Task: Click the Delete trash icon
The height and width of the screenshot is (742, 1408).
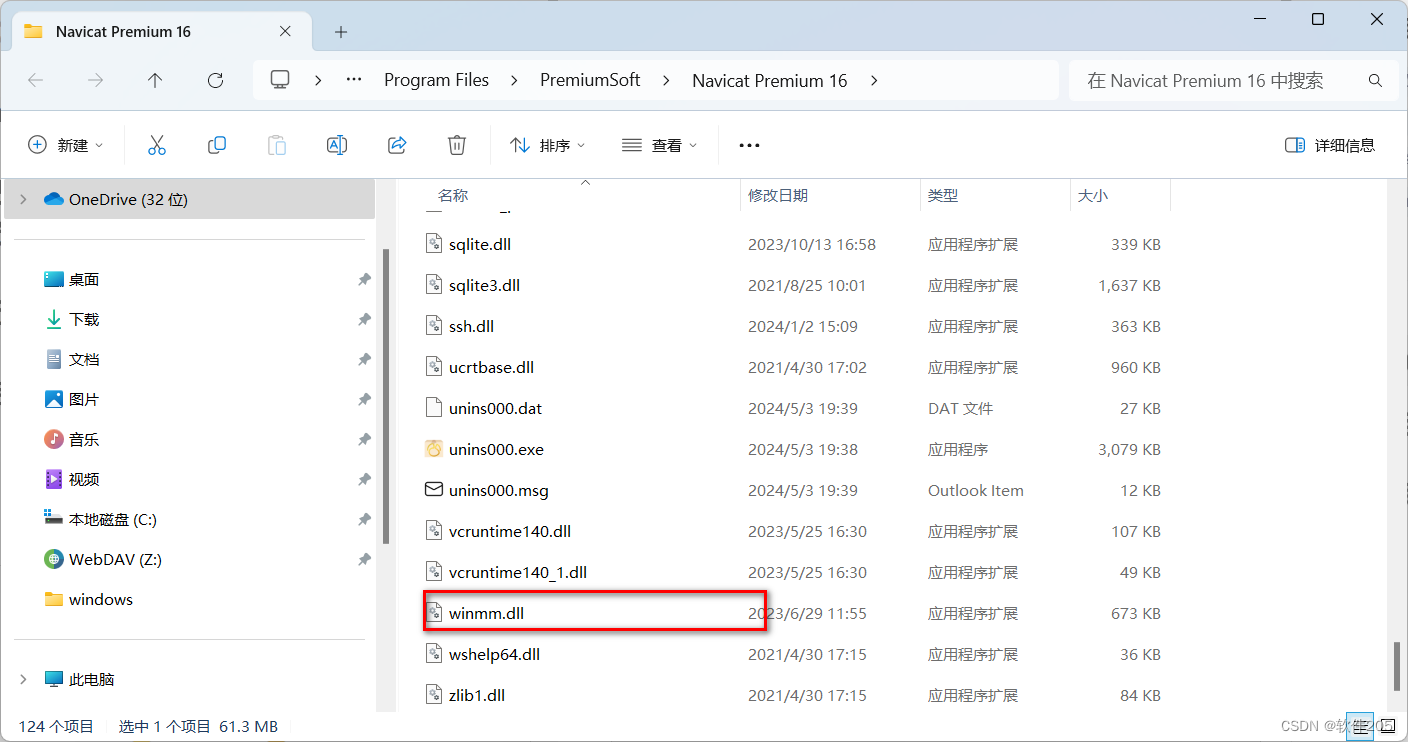Action: (x=457, y=145)
